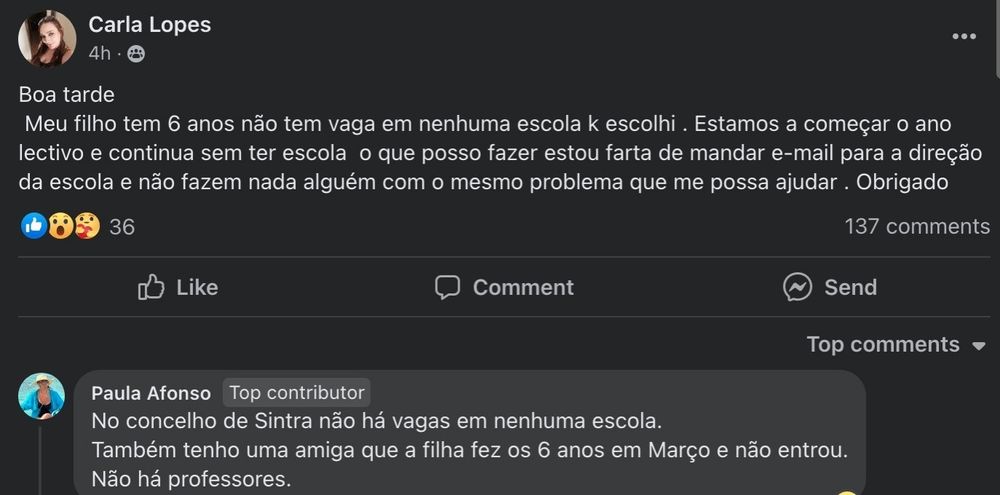The image size is (1000, 495).
Task: Click the Top contributor badge
Action: (295, 393)
